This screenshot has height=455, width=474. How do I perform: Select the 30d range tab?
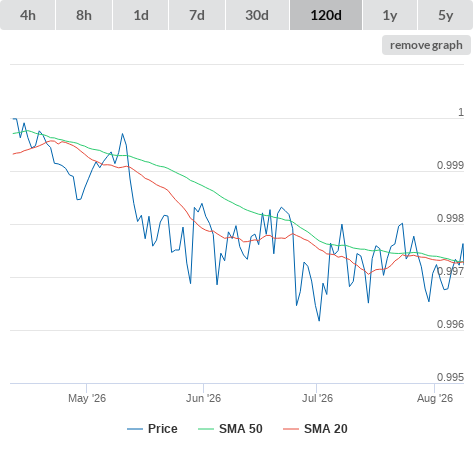(257, 15)
